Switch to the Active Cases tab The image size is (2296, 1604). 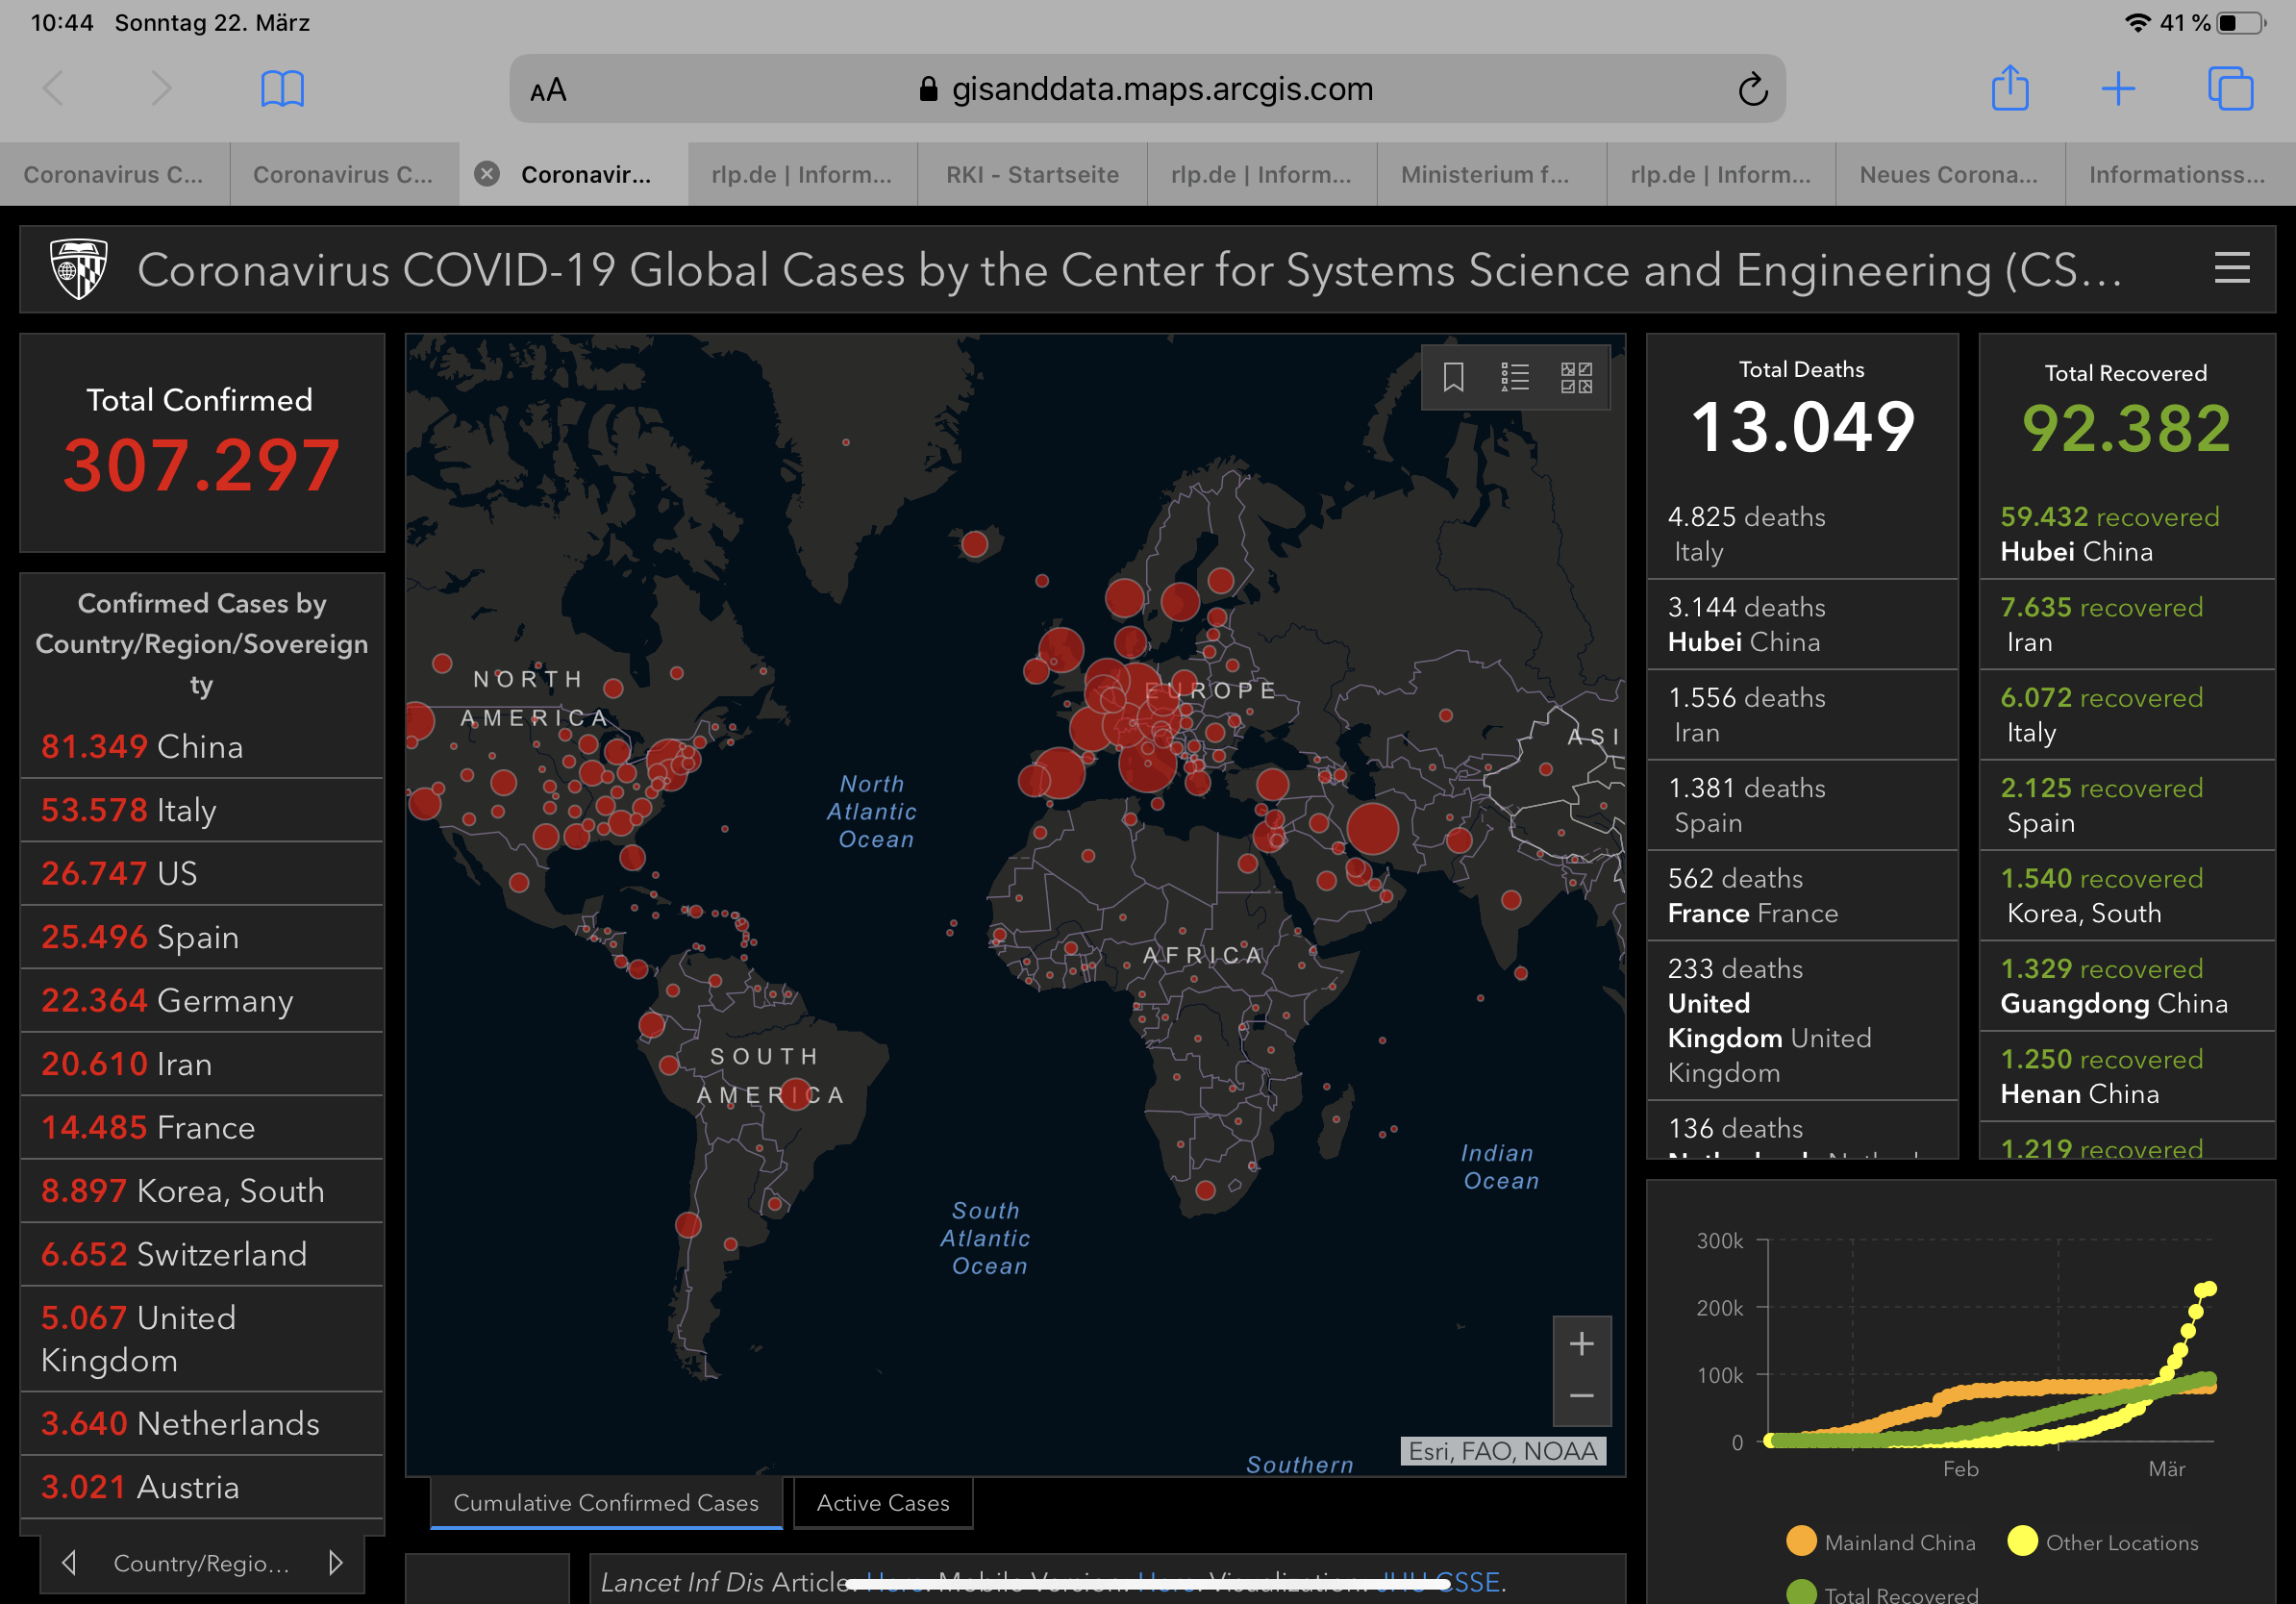pos(883,1503)
